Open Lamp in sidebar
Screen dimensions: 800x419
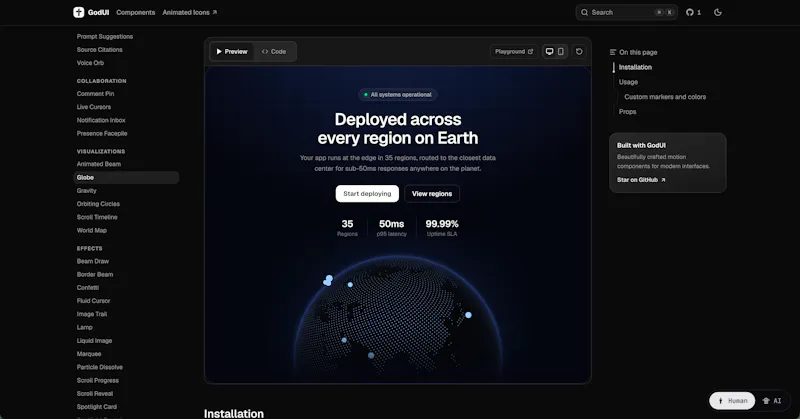(x=85, y=327)
